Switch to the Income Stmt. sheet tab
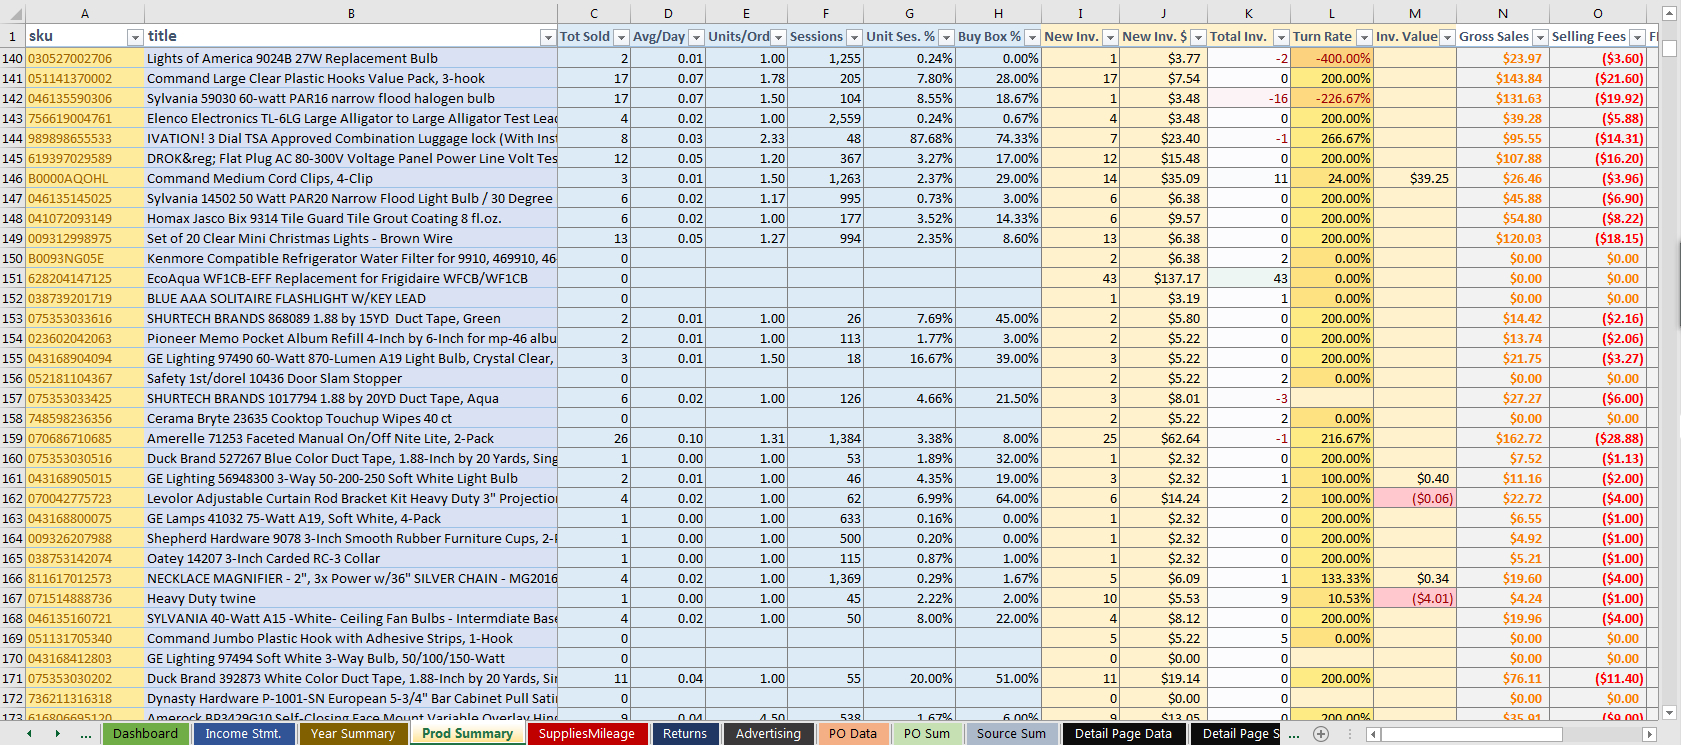1681x745 pixels. (243, 734)
